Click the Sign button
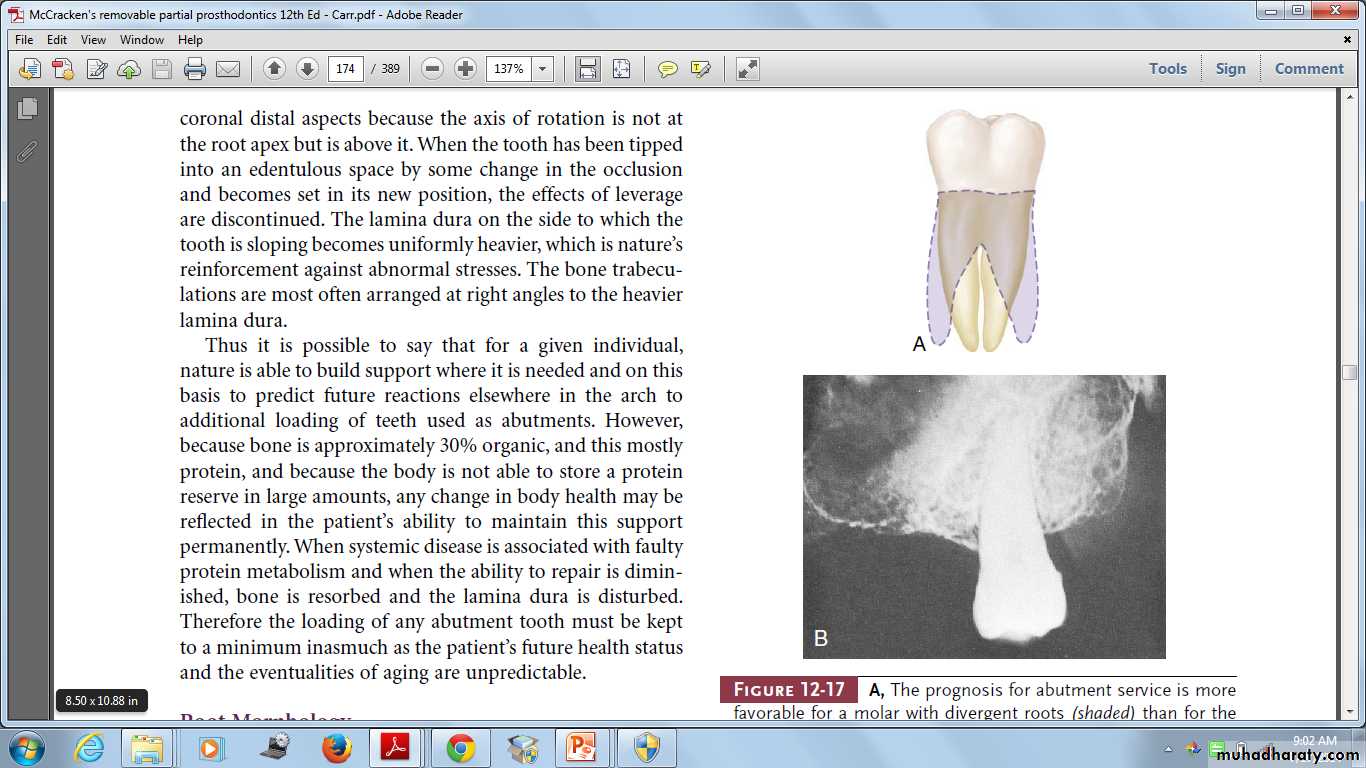 pyautogui.click(x=1230, y=69)
